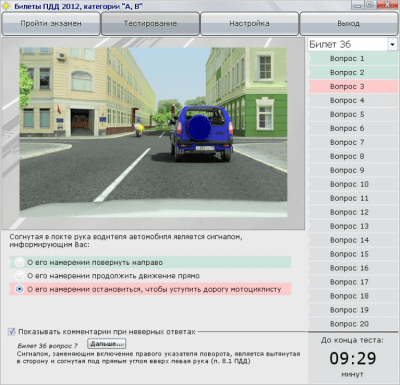Viewport: 400px width, 385px height.
Task: Maximize the Билеты ПДД window
Action: pyautogui.click(x=370, y=5)
